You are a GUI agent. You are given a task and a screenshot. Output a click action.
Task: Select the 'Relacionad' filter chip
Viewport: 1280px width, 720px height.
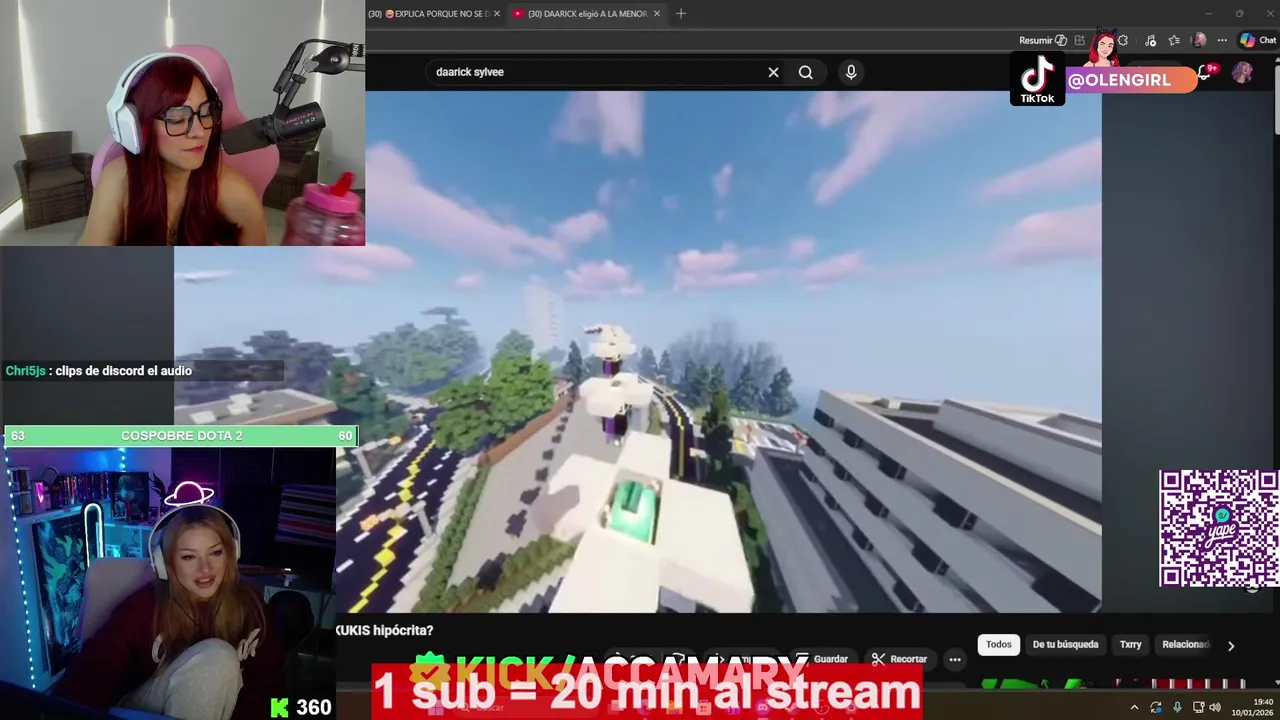(1186, 645)
